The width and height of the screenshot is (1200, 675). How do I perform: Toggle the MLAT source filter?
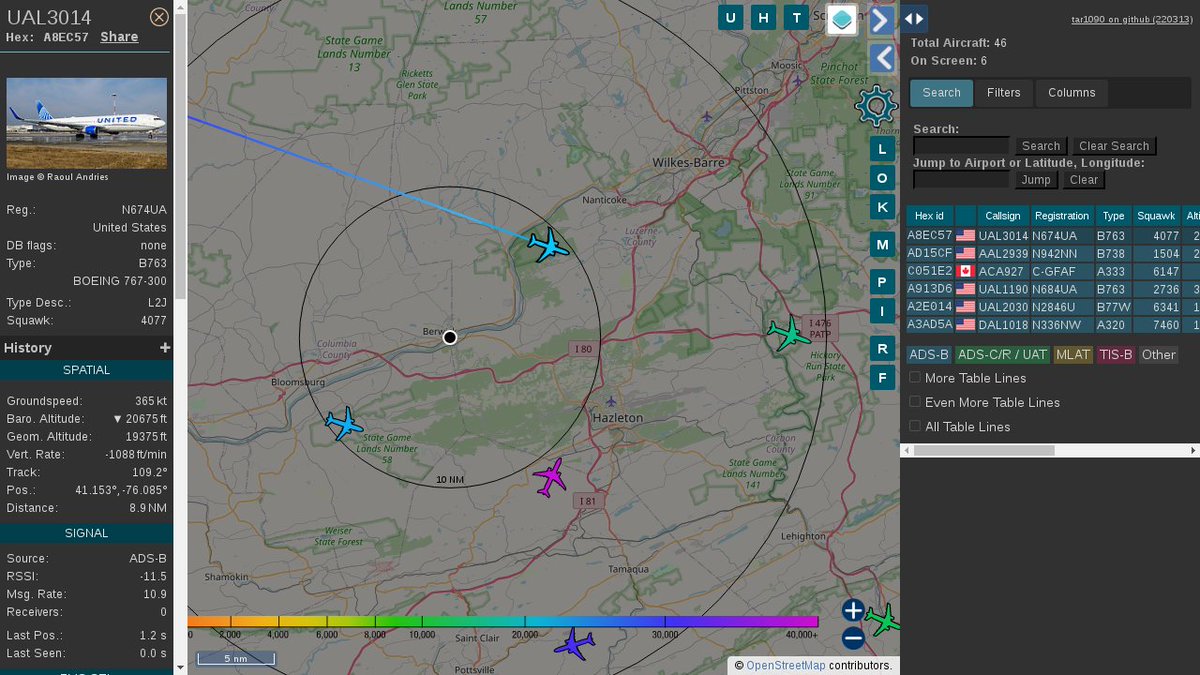coord(1072,354)
